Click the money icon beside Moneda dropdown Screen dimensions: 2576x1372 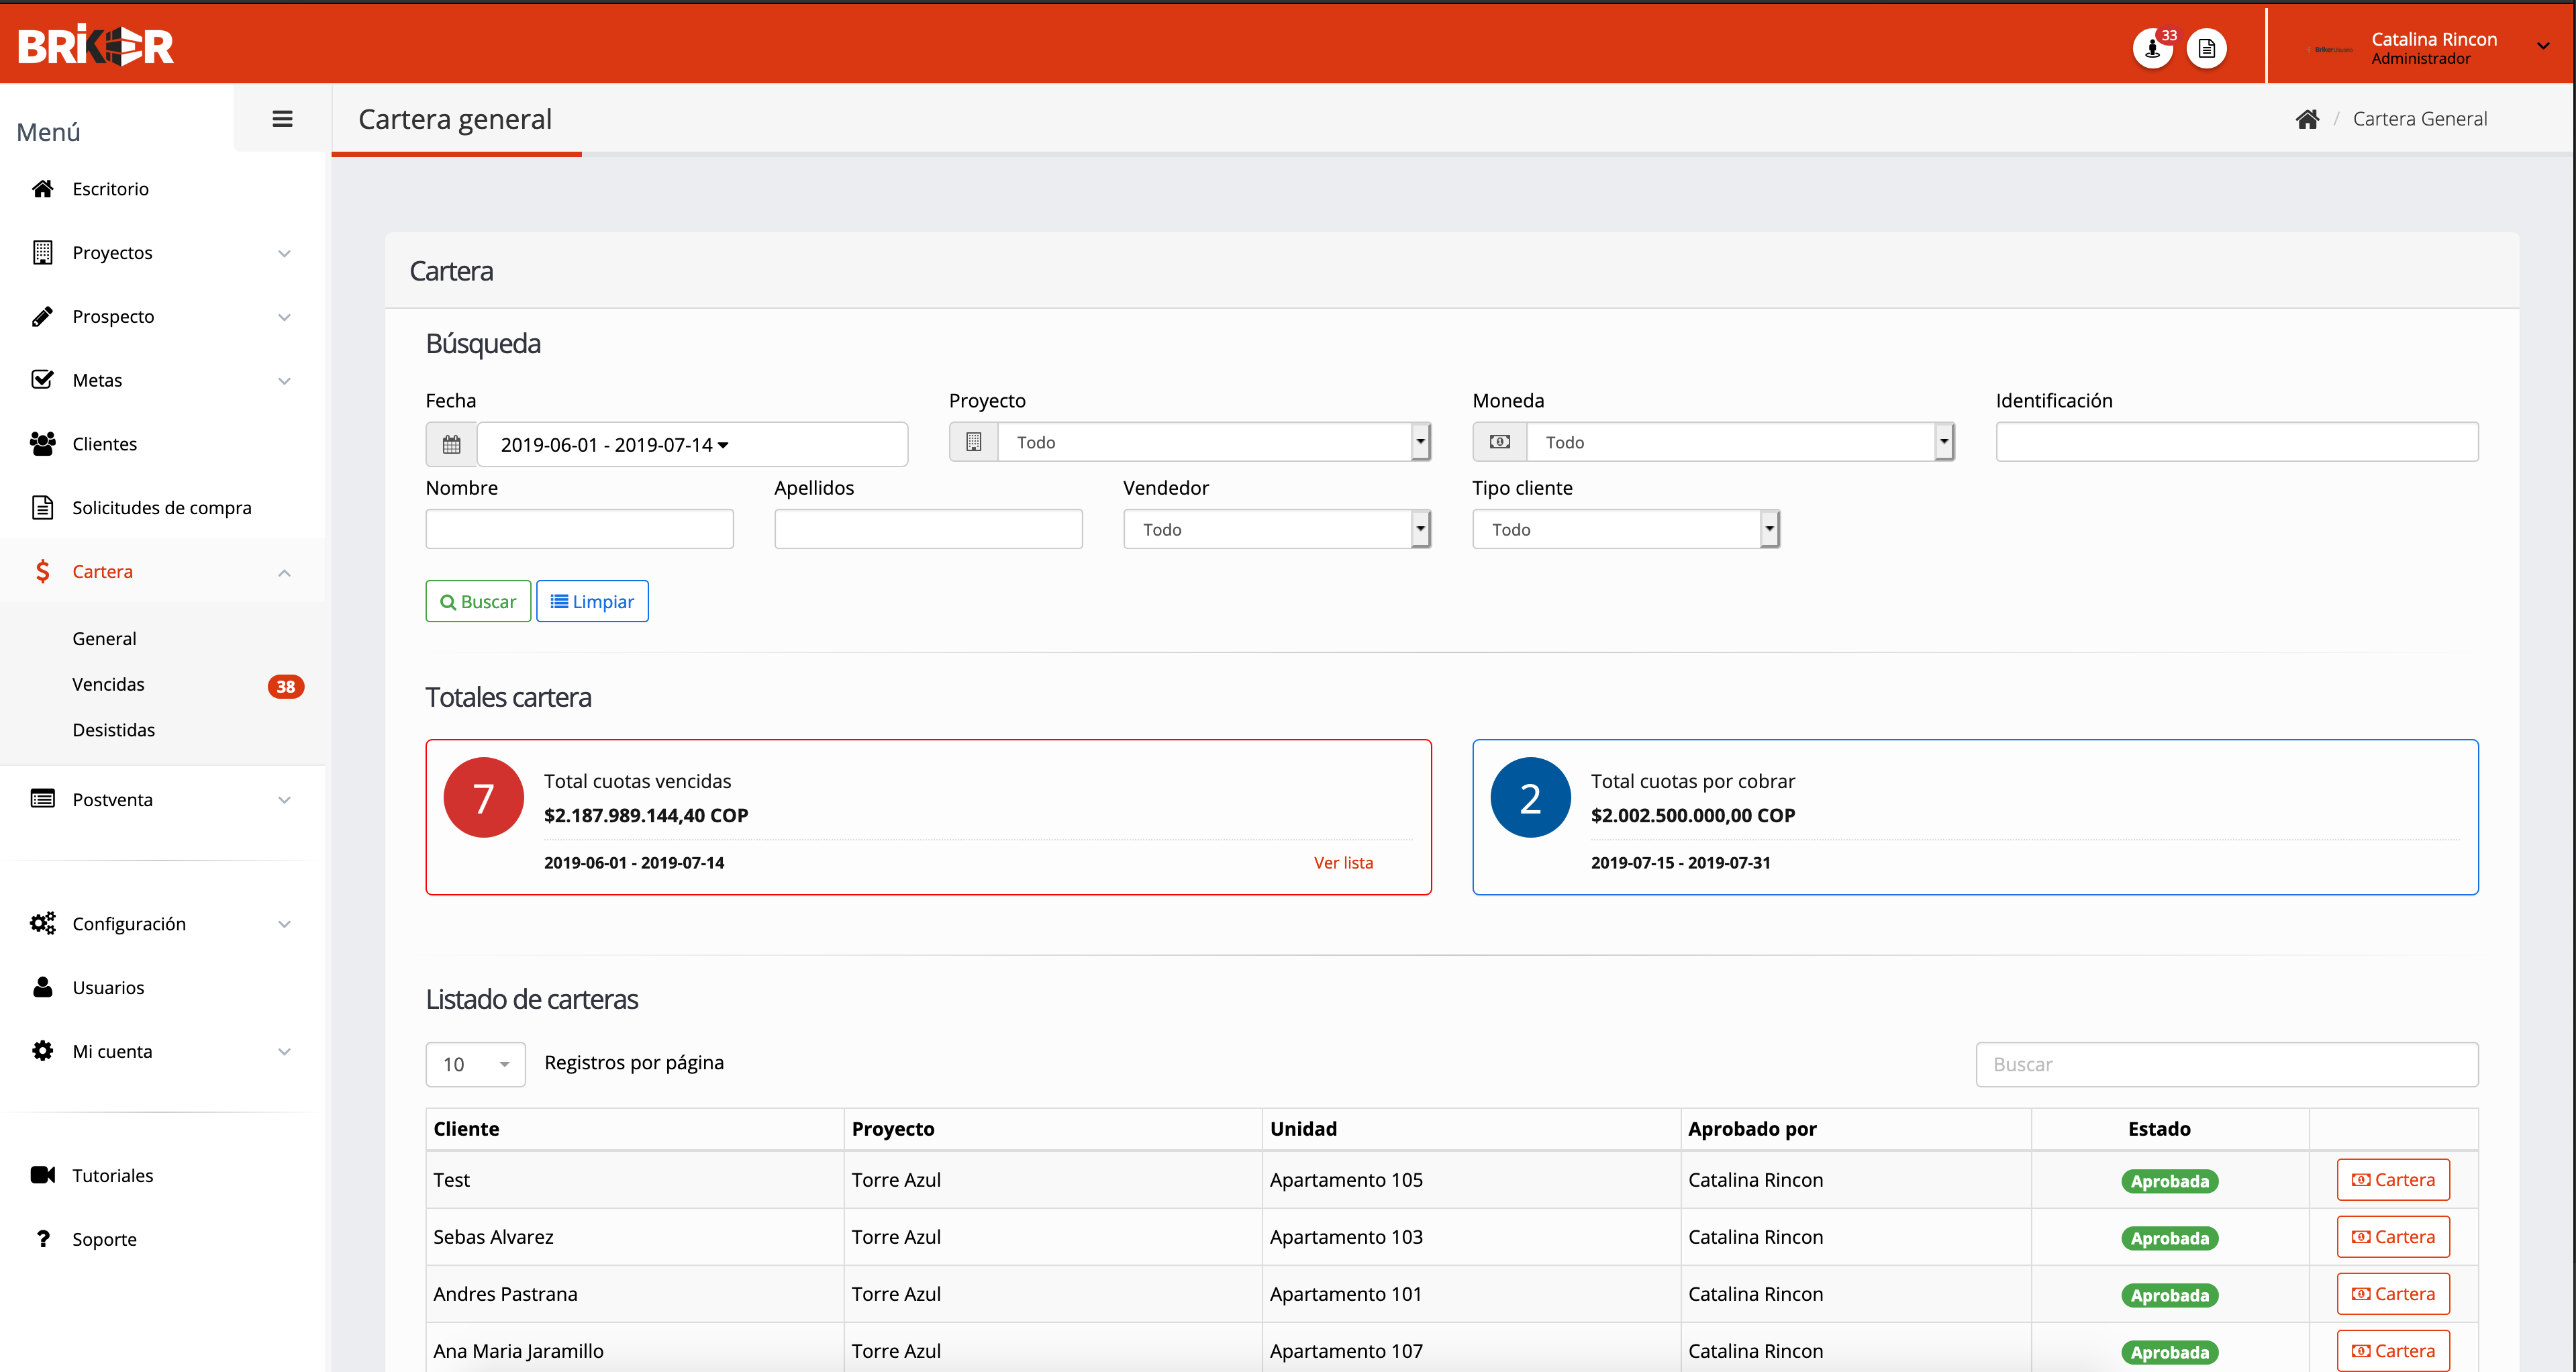(x=1499, y=442)
